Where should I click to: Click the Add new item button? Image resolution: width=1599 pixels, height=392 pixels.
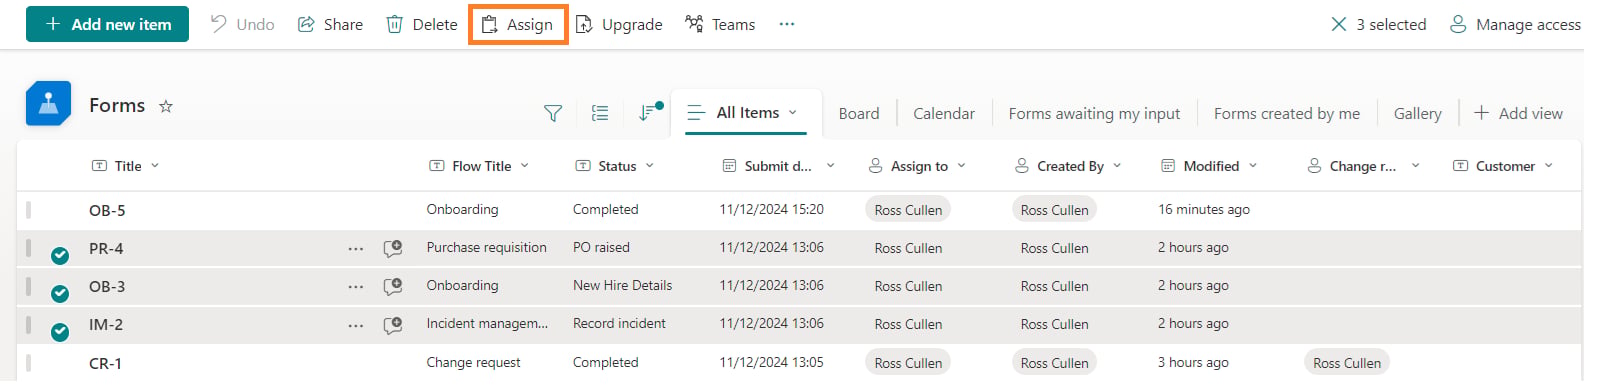click(x=107, y=24)
